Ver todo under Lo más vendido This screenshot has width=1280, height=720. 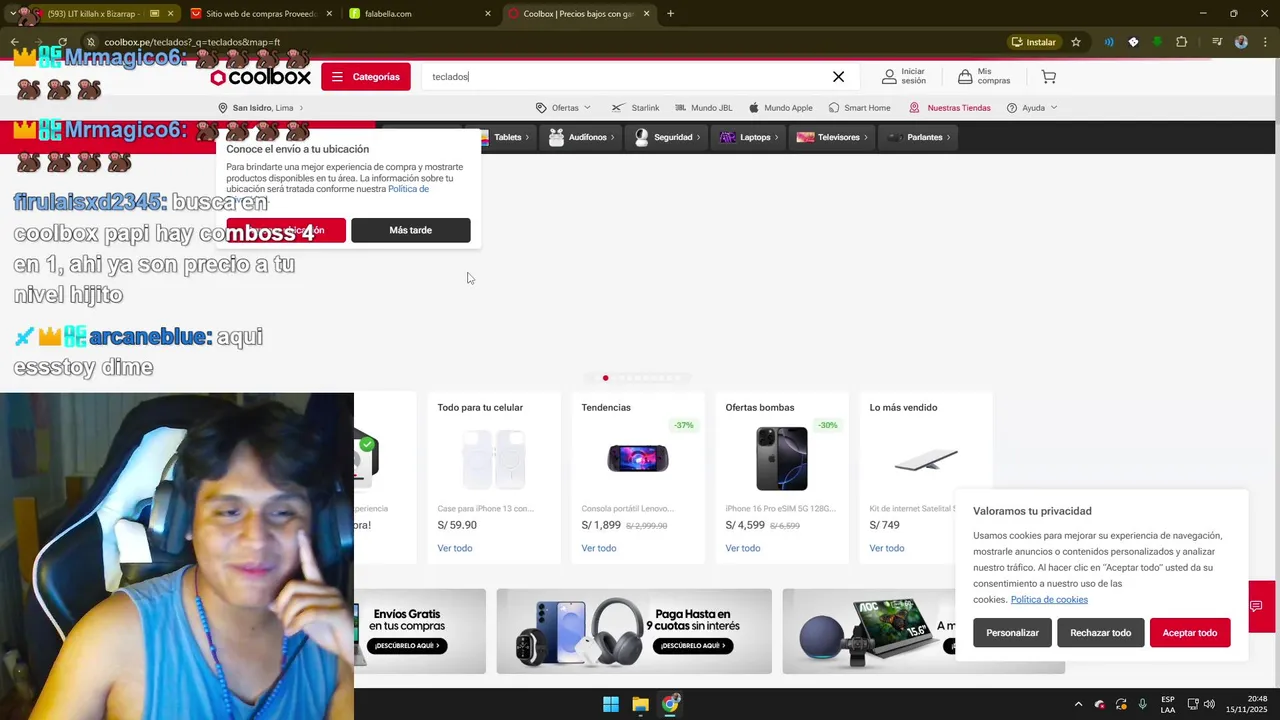point(887,548)
